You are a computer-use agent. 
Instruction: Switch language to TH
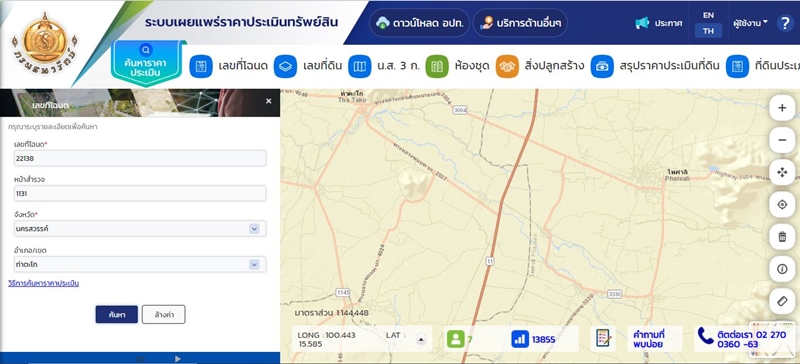pyautogui.click(x=708, y=31)
